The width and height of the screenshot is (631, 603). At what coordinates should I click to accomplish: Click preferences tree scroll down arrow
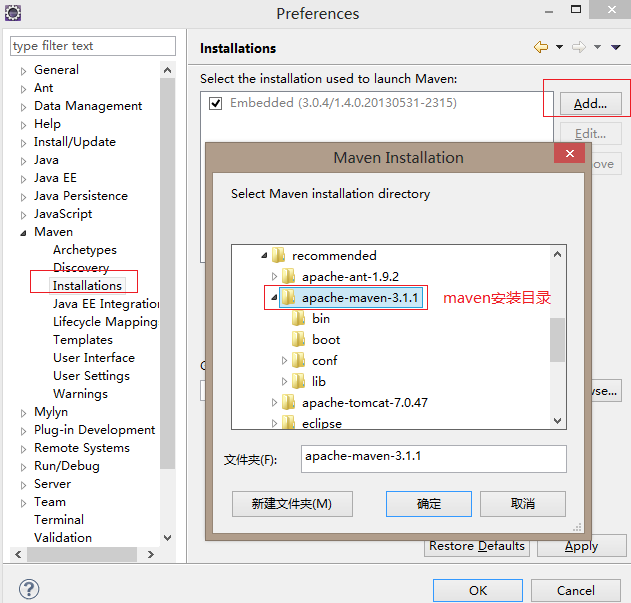167,538
